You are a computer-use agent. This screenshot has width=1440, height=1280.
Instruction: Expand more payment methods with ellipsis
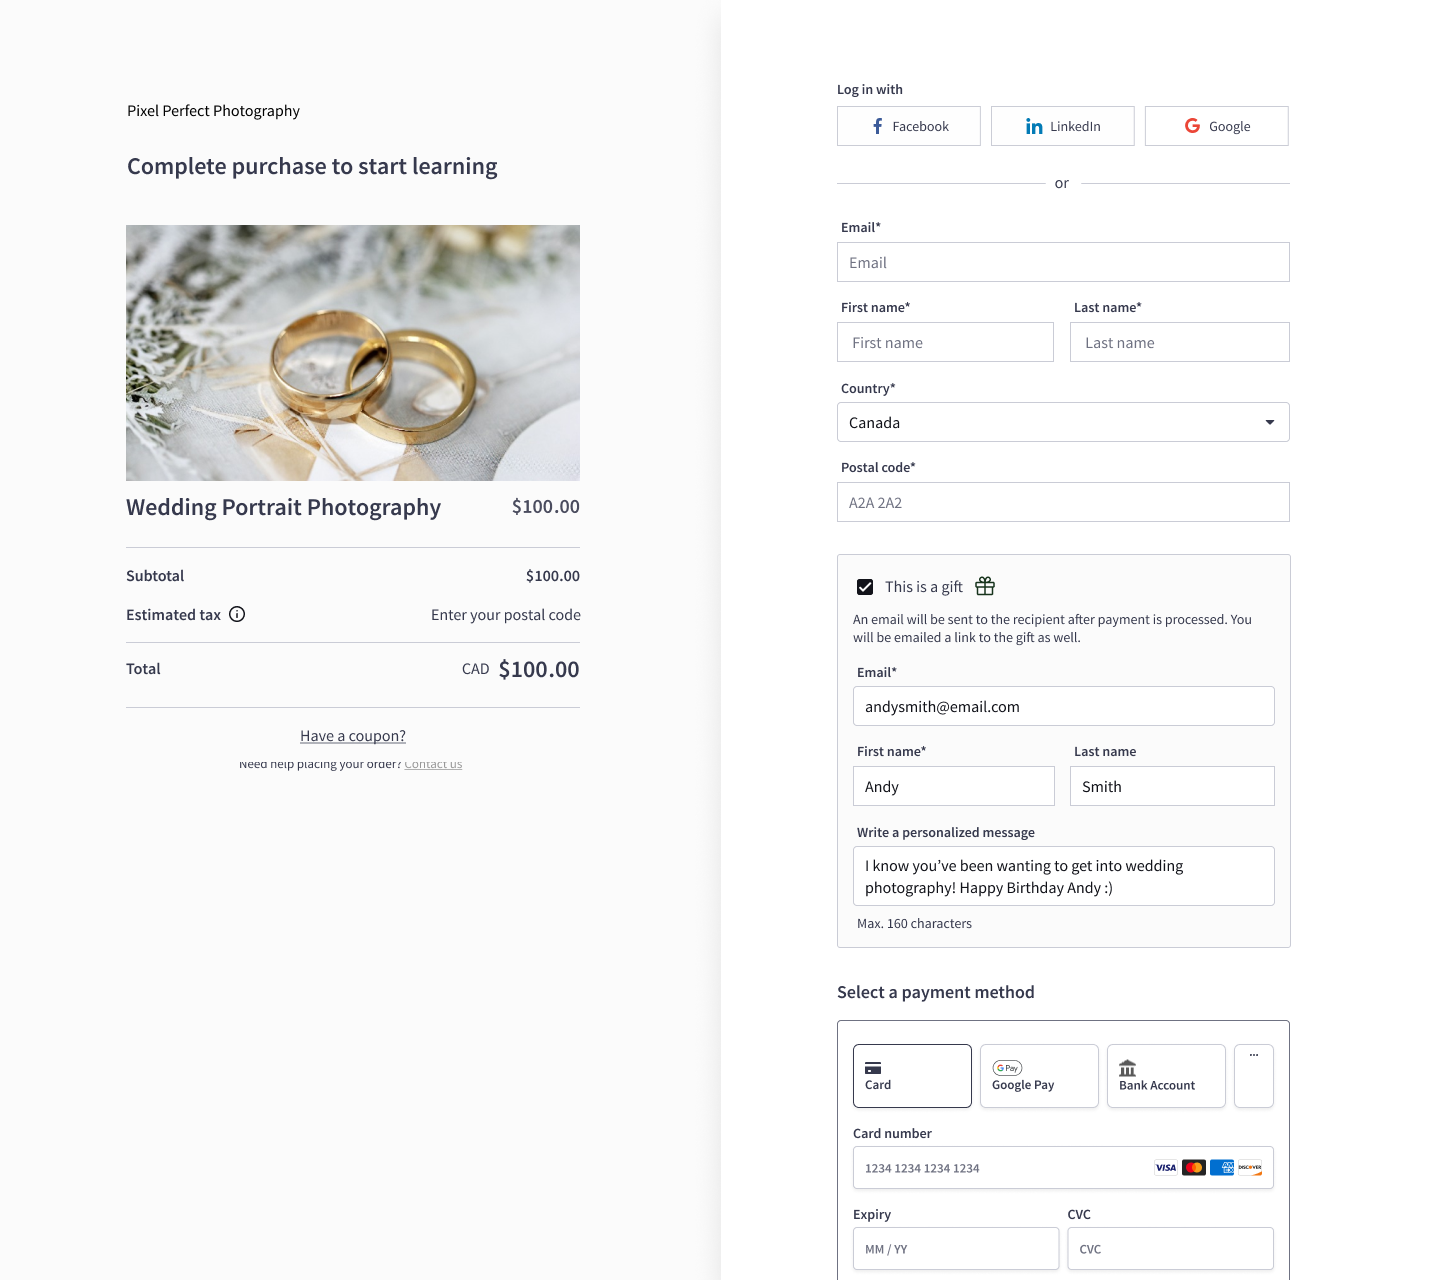[1254, 1076]
